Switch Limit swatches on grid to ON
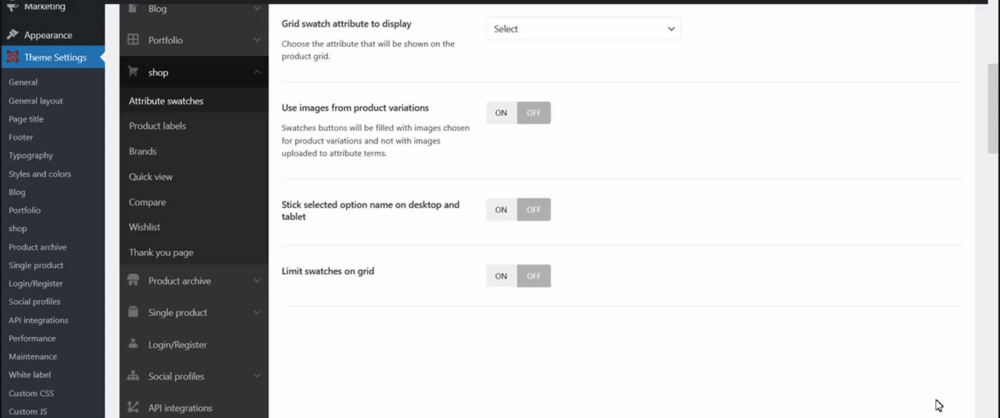1000x418 pixels. click(501, 276)
